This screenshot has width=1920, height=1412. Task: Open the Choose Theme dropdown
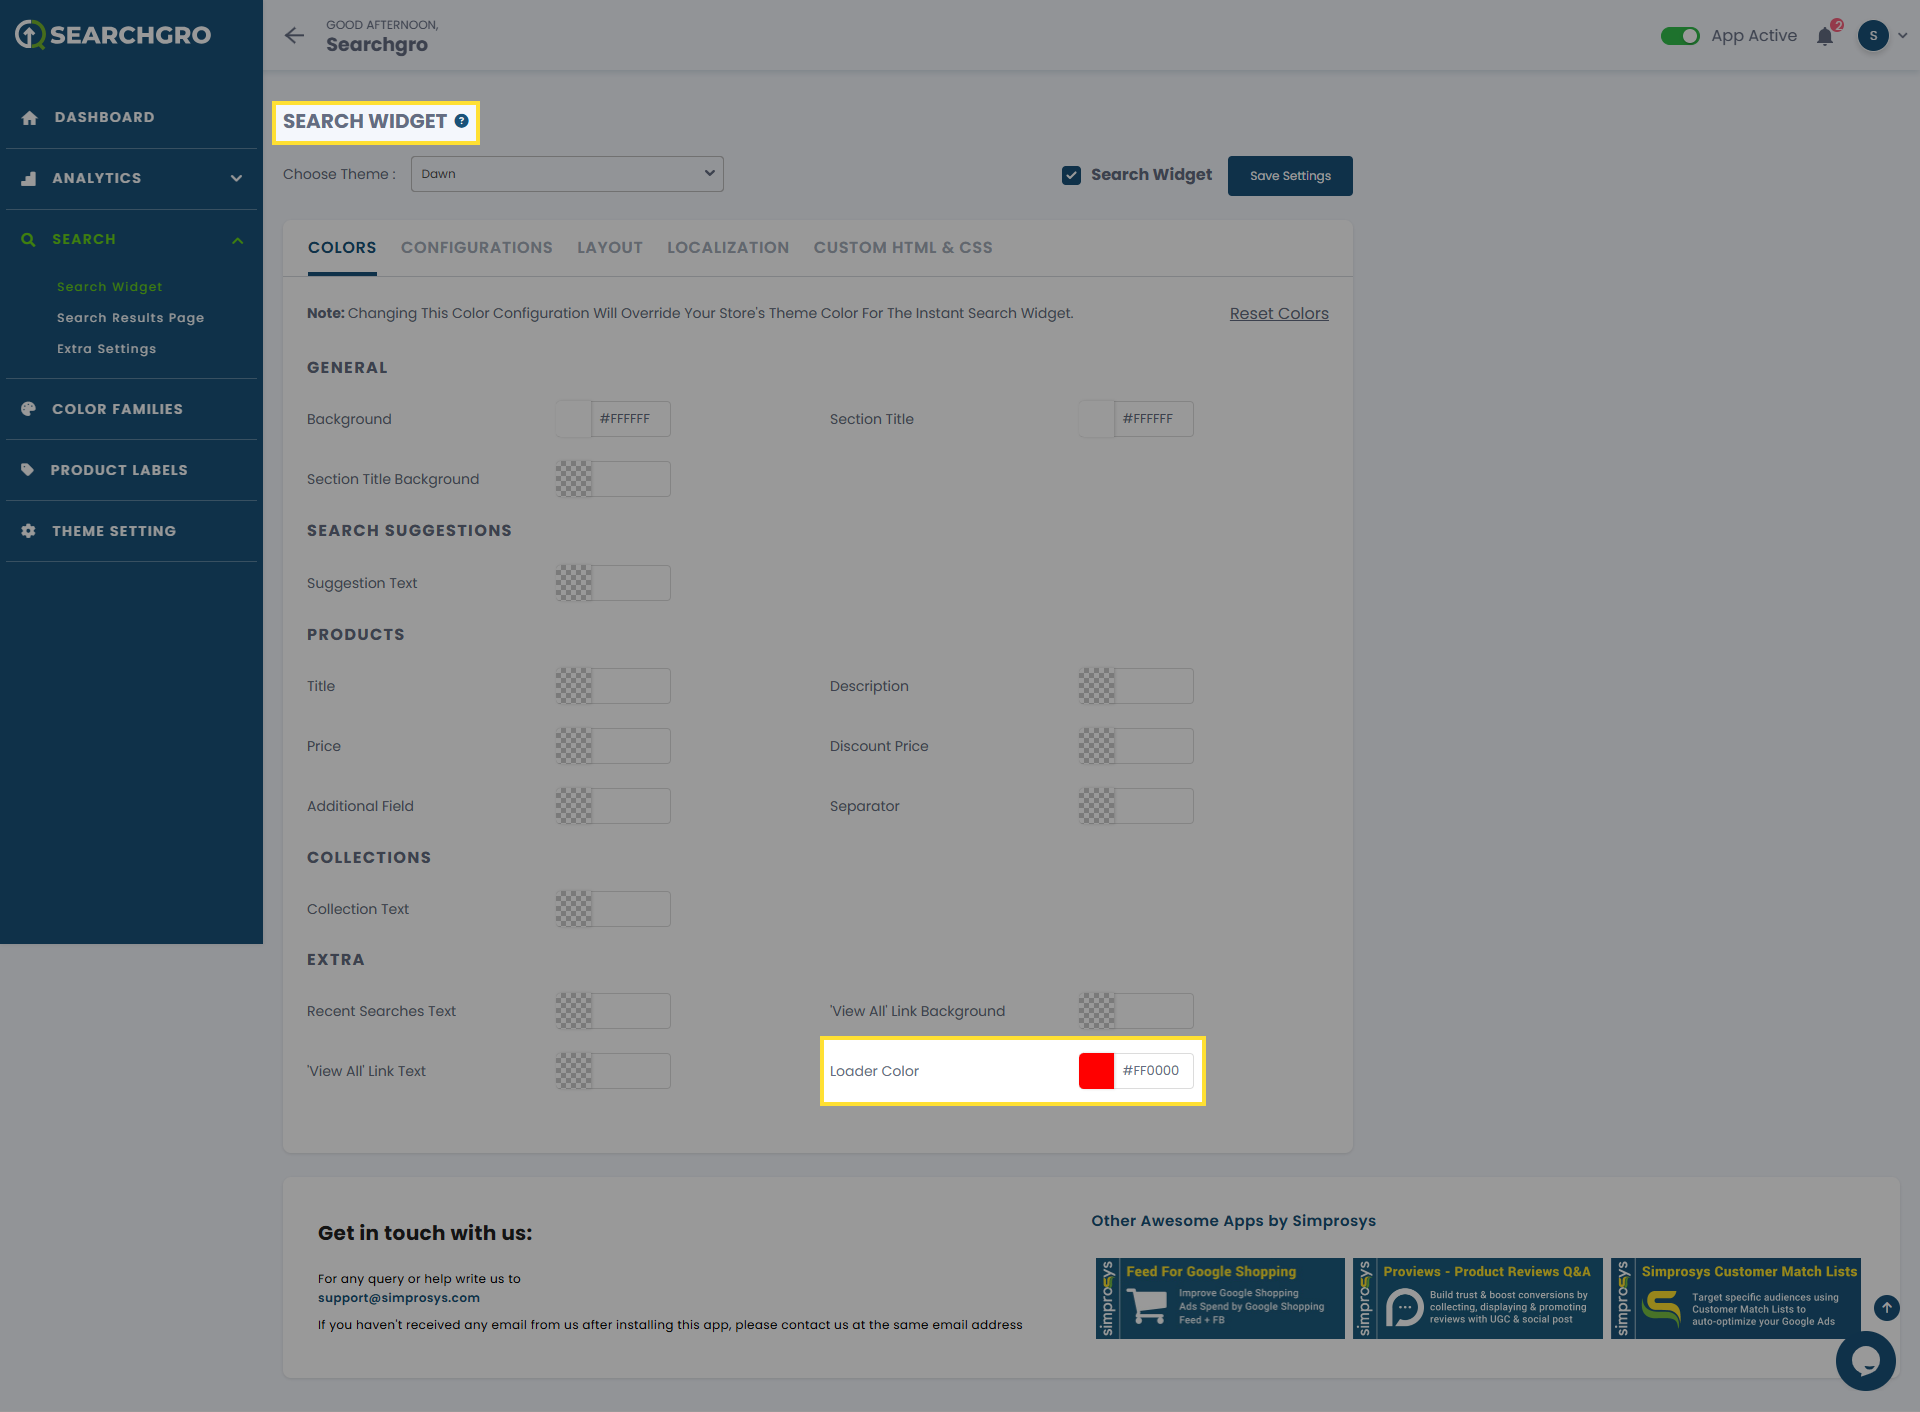(567, 174)
